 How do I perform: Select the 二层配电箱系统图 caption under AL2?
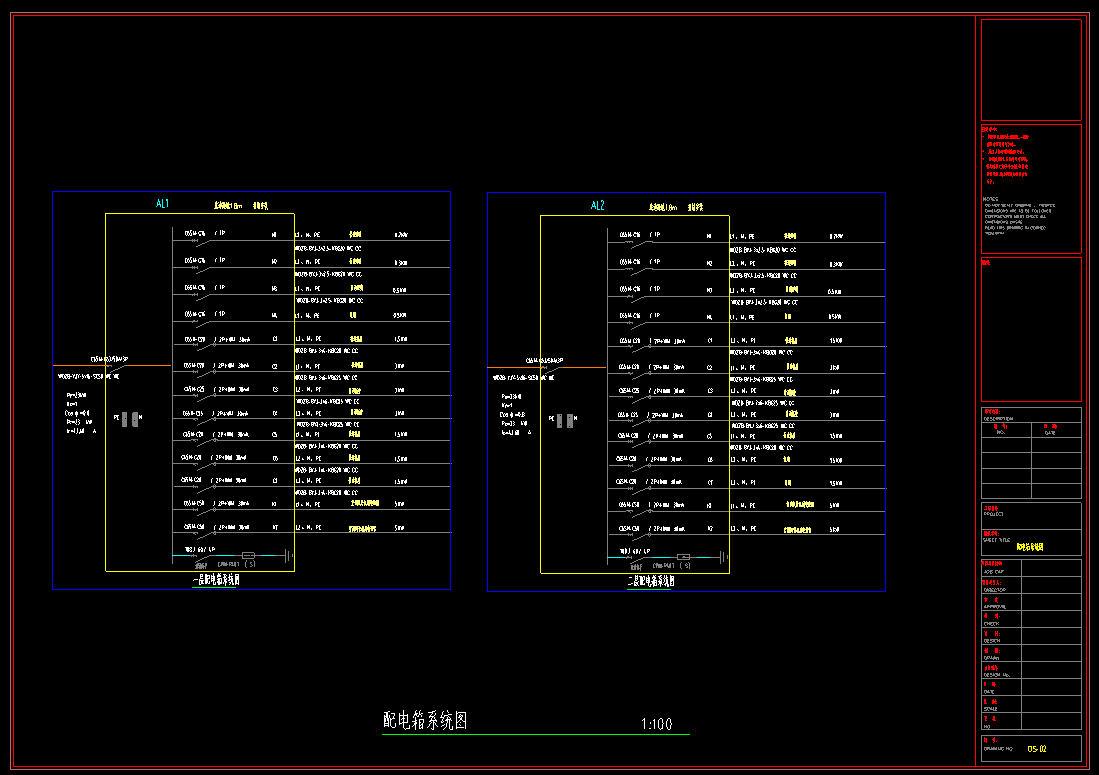click(650, 581)
